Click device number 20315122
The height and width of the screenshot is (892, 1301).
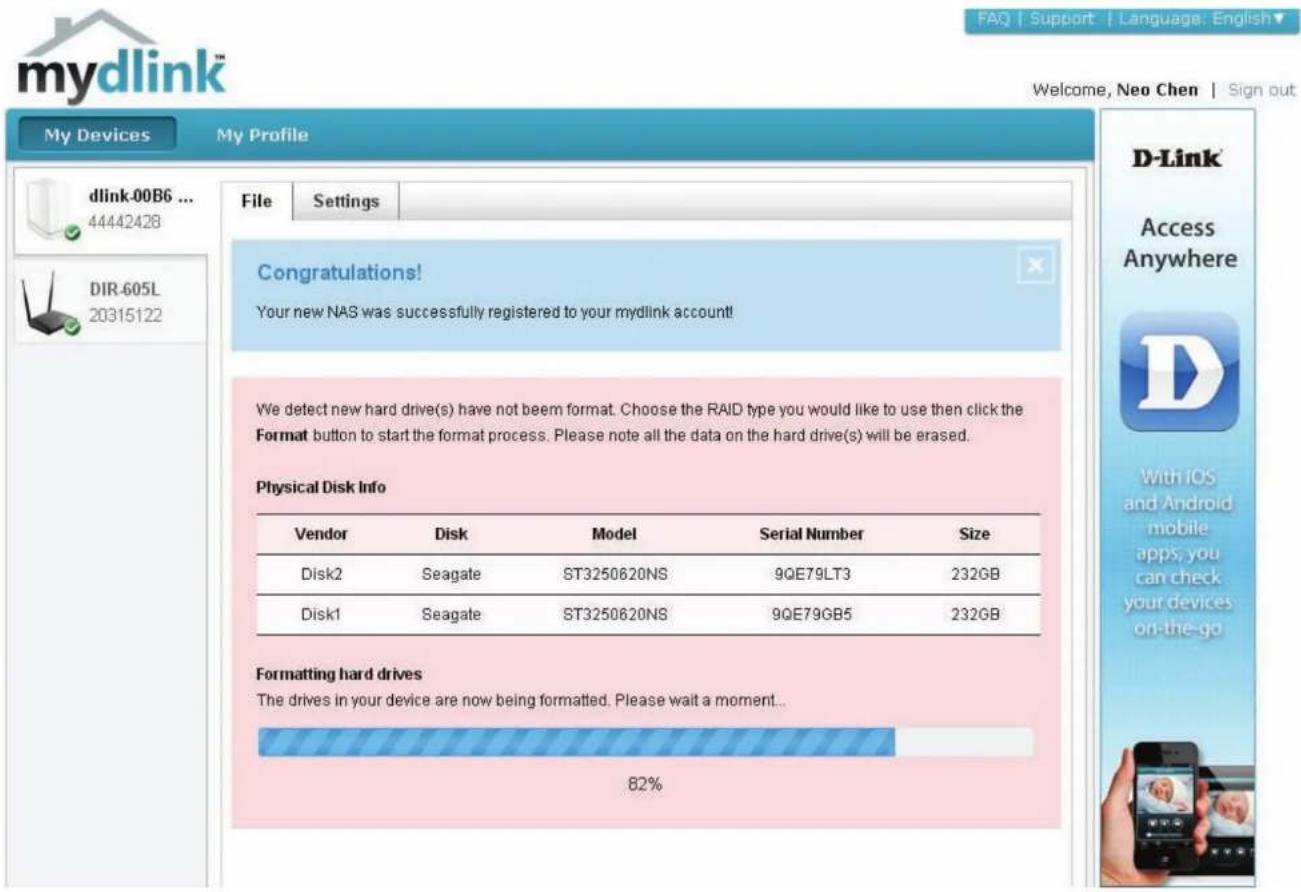tap(124, 316)
